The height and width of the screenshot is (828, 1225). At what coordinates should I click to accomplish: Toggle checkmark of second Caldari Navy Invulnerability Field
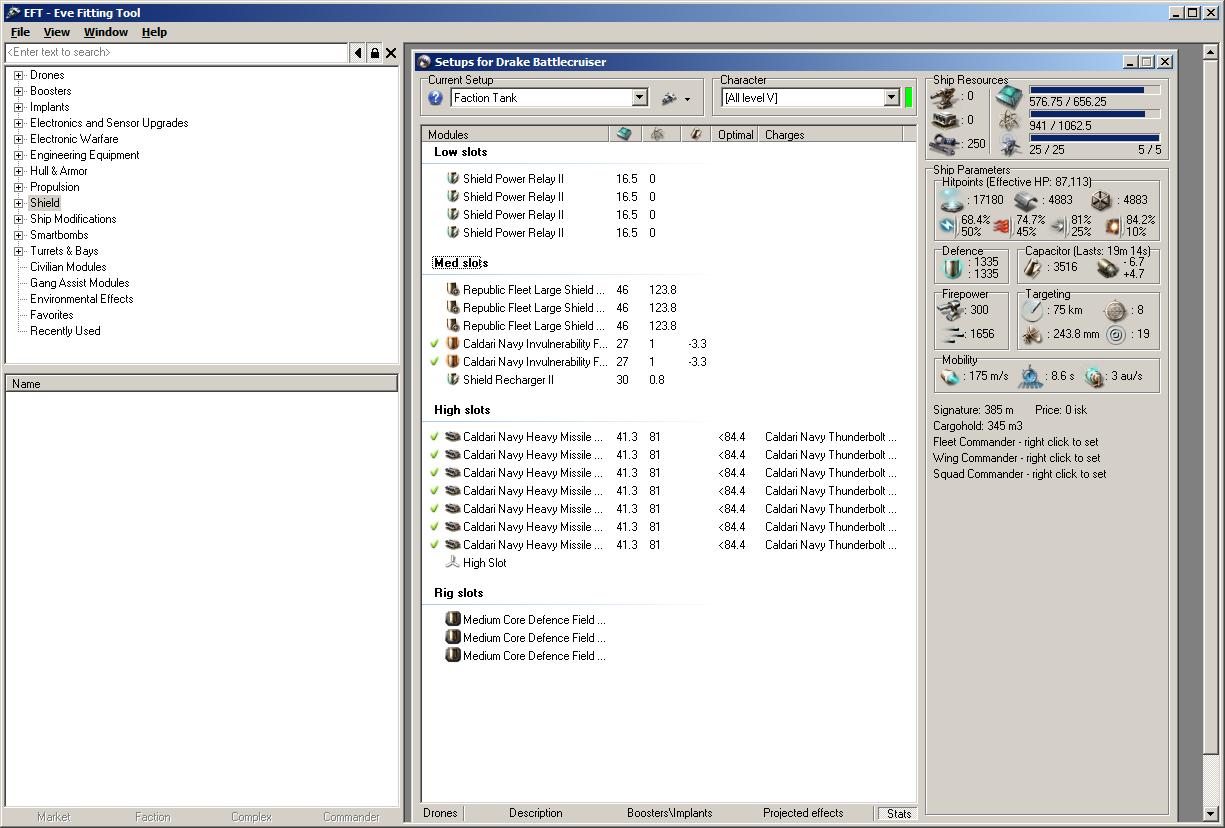(434, 362)
